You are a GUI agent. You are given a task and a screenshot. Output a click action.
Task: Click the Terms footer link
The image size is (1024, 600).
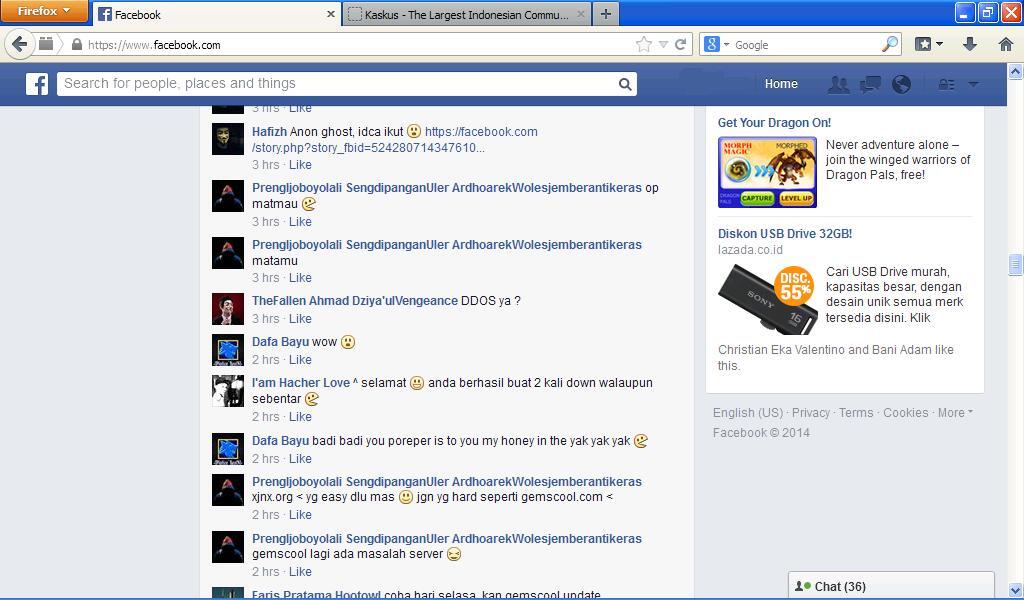856,413
